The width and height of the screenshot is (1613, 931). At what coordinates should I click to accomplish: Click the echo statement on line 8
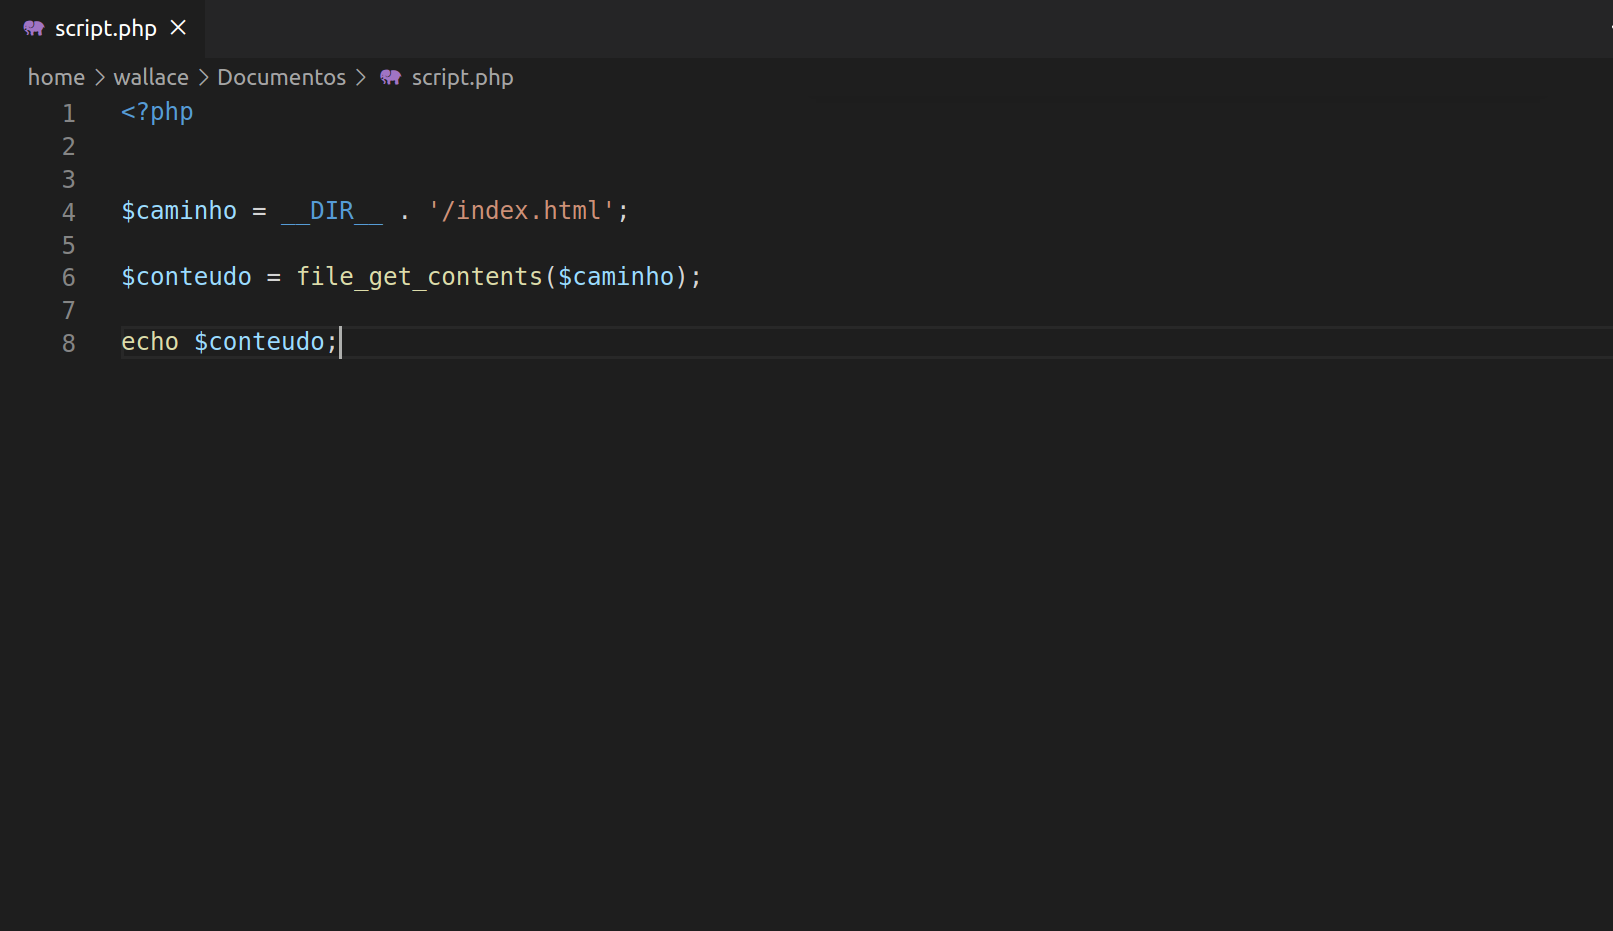point(149,341)
